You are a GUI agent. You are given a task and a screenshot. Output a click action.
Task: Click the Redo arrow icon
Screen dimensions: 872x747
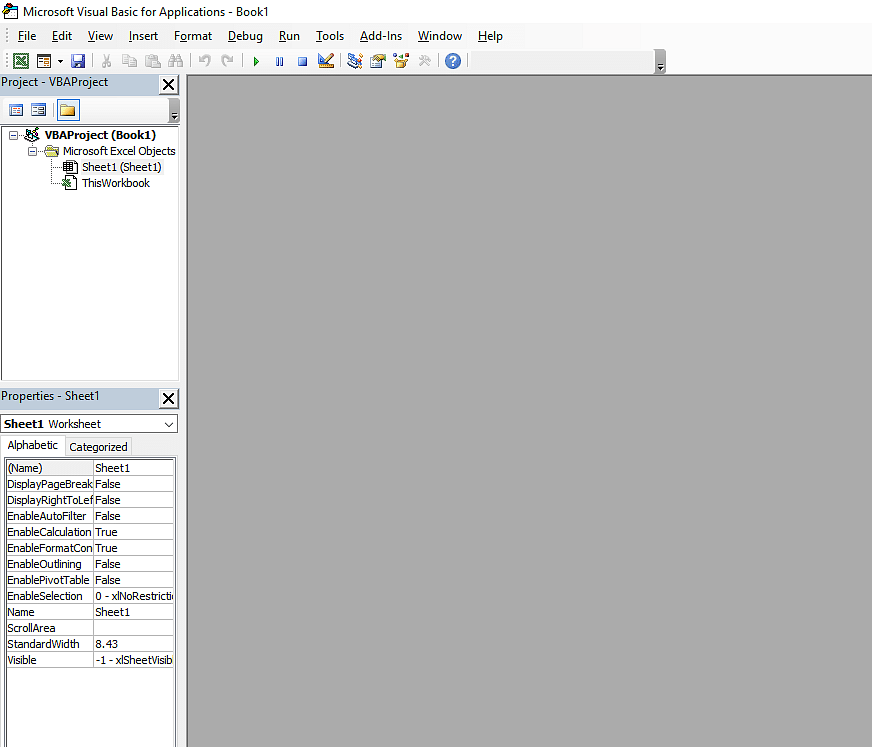click(x=227, y=61)
